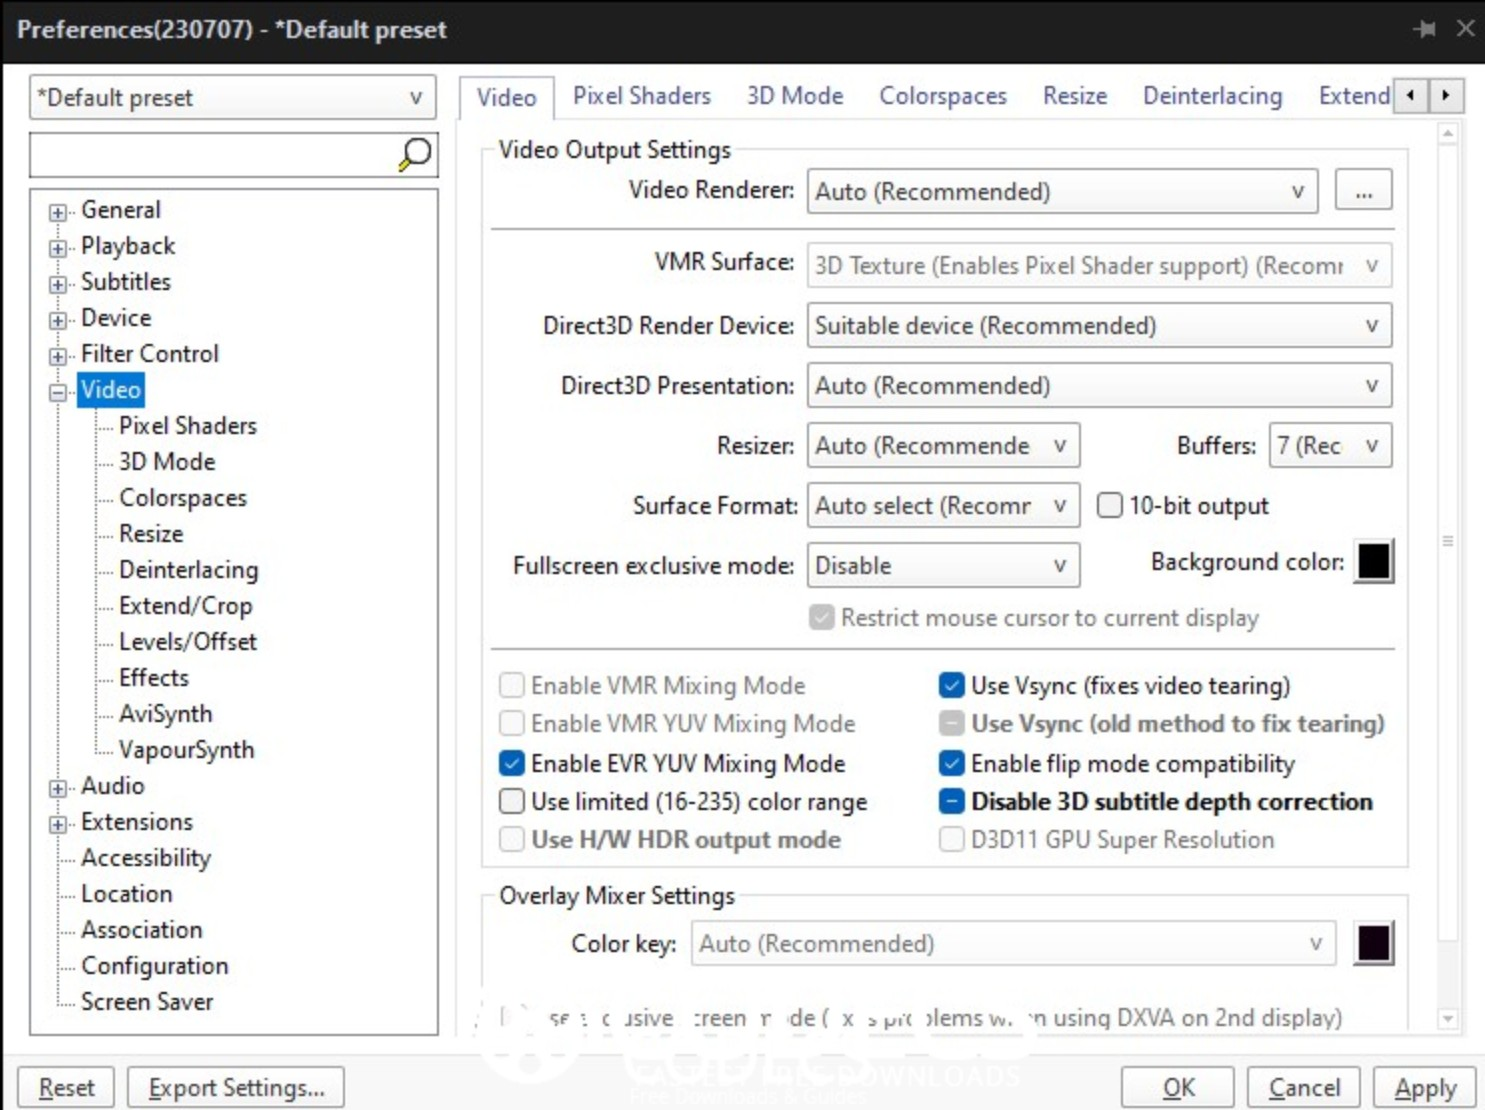This screenshot has height=1110, width=1485.
Task: Select Deinterlacing in the tree
Action: pos(189,569)
